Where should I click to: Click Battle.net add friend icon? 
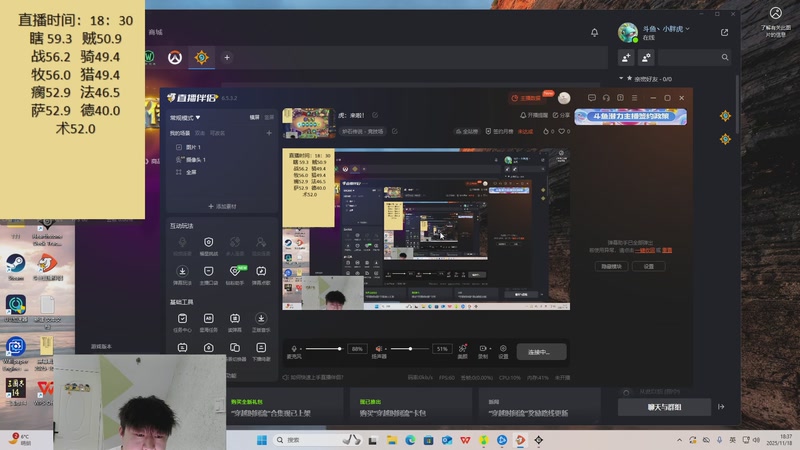tap(626, 57)
